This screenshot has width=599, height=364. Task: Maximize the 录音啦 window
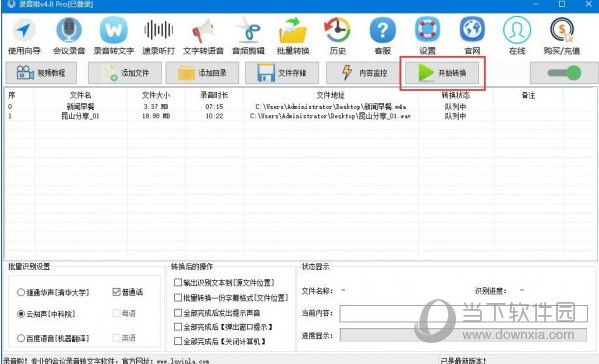(x=562, y=4)
